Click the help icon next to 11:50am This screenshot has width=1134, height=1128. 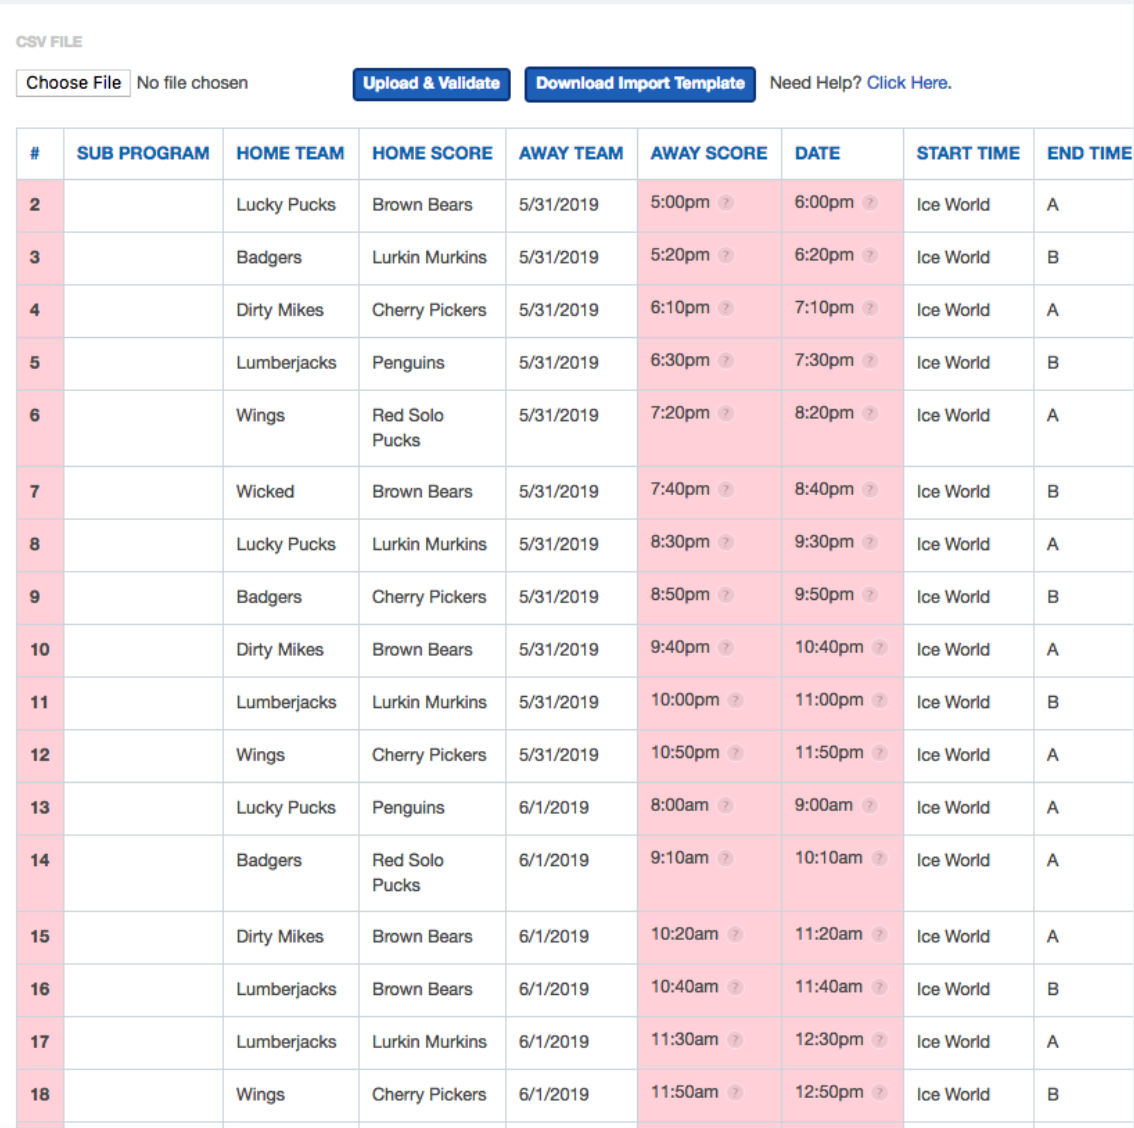[735, 1093]
